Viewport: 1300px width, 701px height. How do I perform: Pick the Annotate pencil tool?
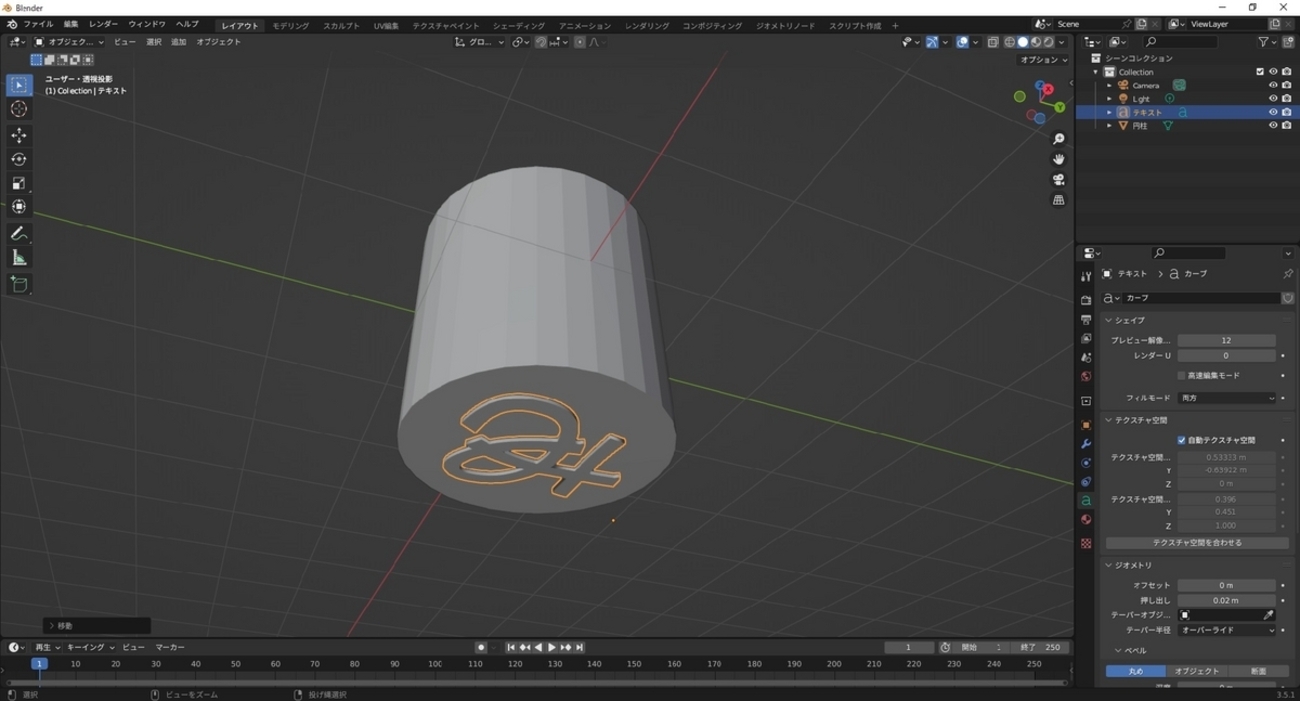19,233
